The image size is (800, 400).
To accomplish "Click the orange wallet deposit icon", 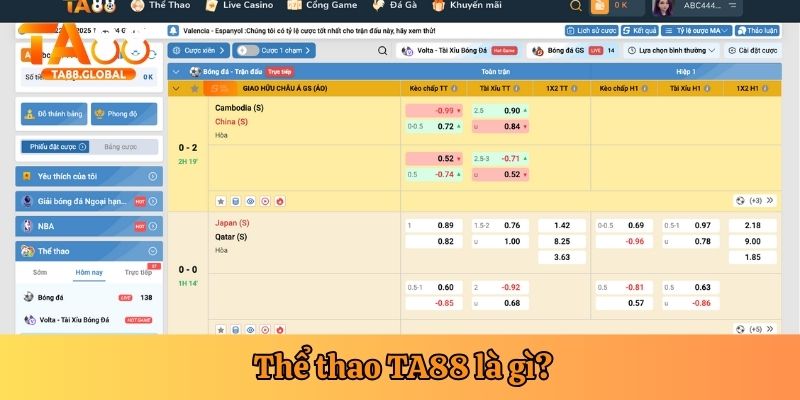I will (x=599, y=6).
